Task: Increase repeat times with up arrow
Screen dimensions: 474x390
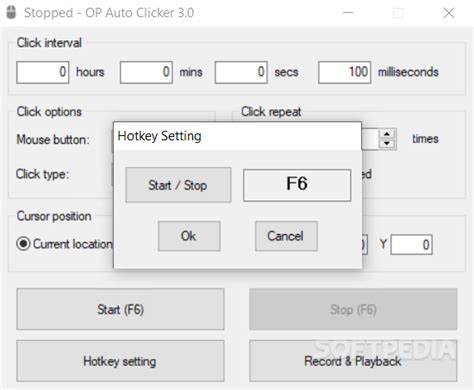Action: (x=387, y=134)
